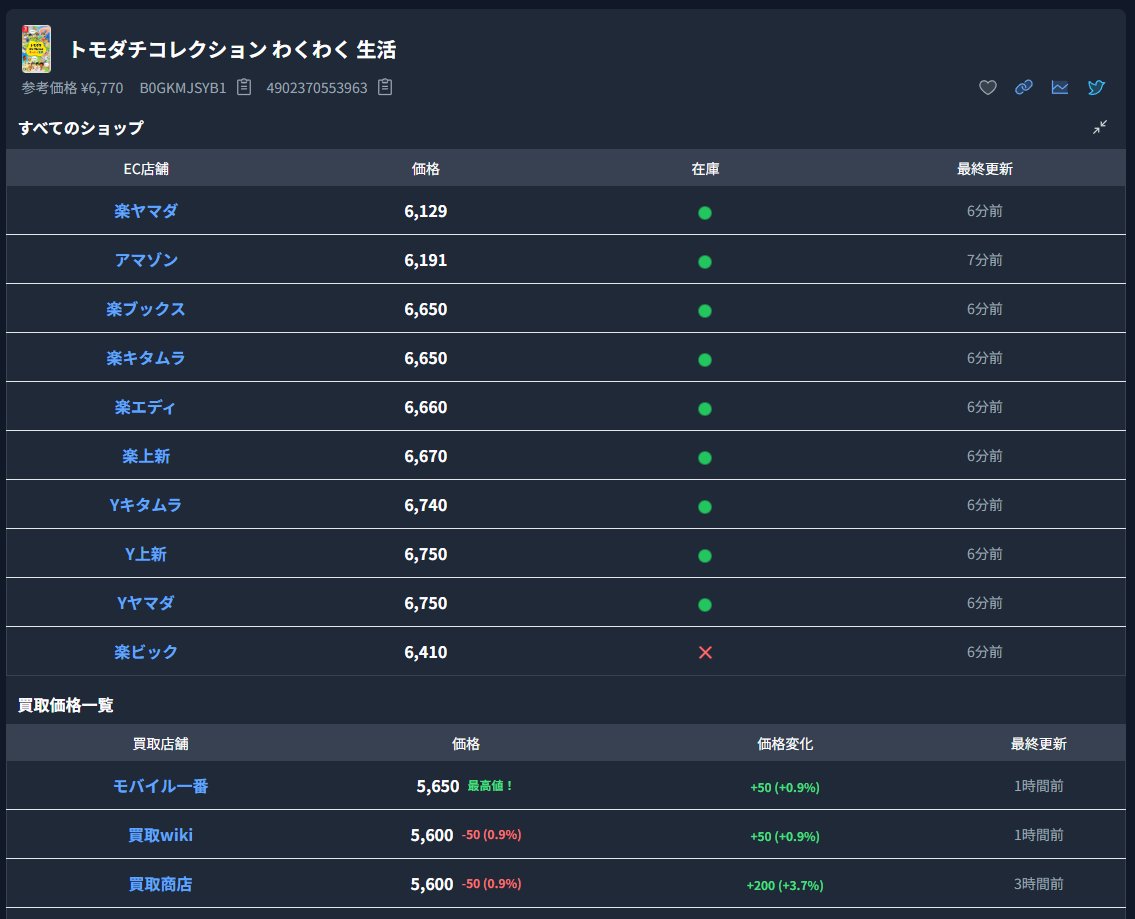The image size is (1135, 919).
Task: Select the 6,129 price for 楽ヤマダ
Action: coord(426,211)
